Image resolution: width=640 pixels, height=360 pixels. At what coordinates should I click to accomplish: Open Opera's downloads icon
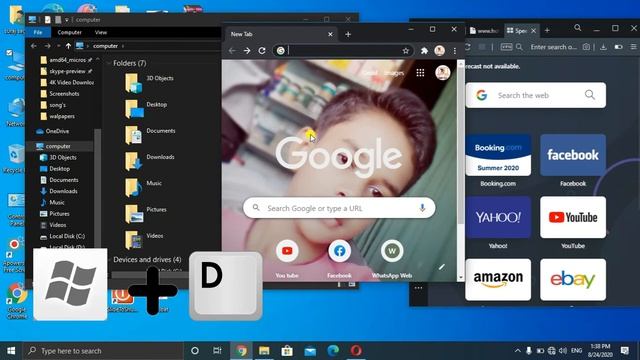[x=603, y=47]
